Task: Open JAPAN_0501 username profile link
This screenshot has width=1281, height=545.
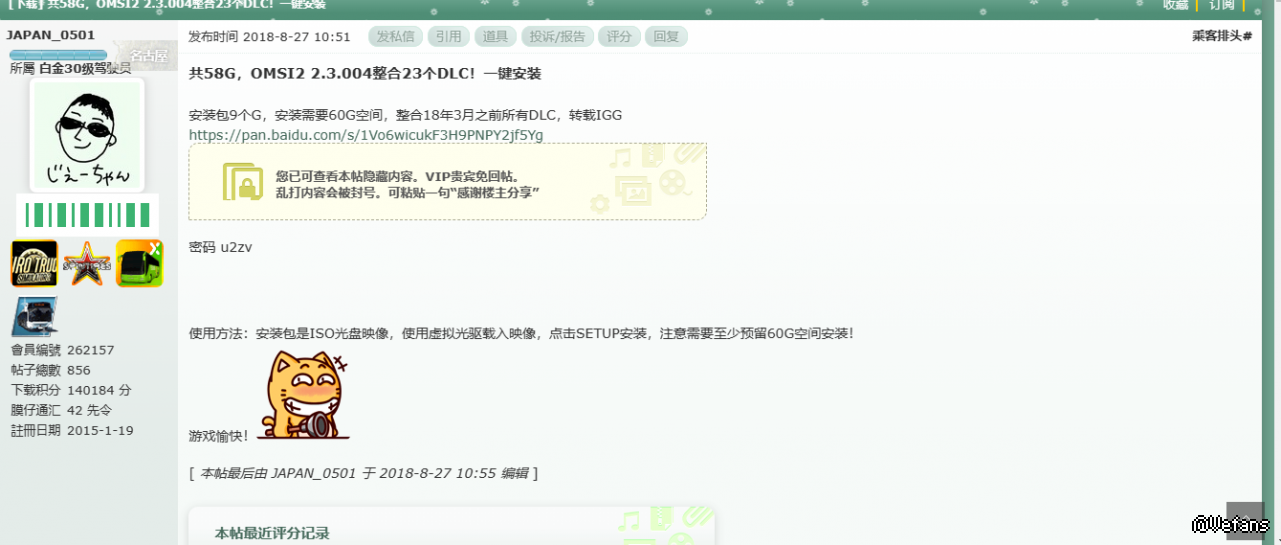Action: click(51, 35)
